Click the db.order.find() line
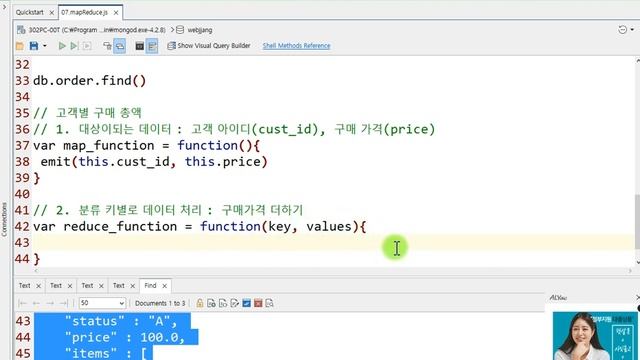Viewport: 640px width, 360px height. tap(89, 80)
